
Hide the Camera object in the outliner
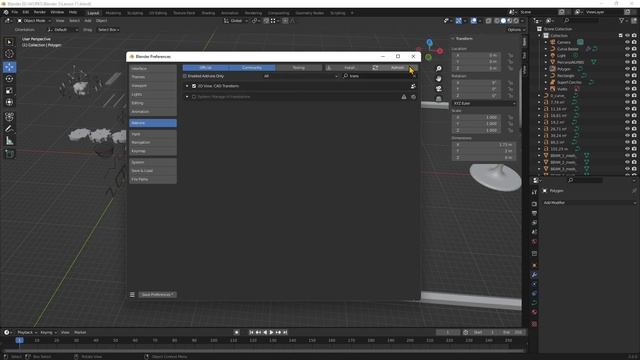[627, 42]
